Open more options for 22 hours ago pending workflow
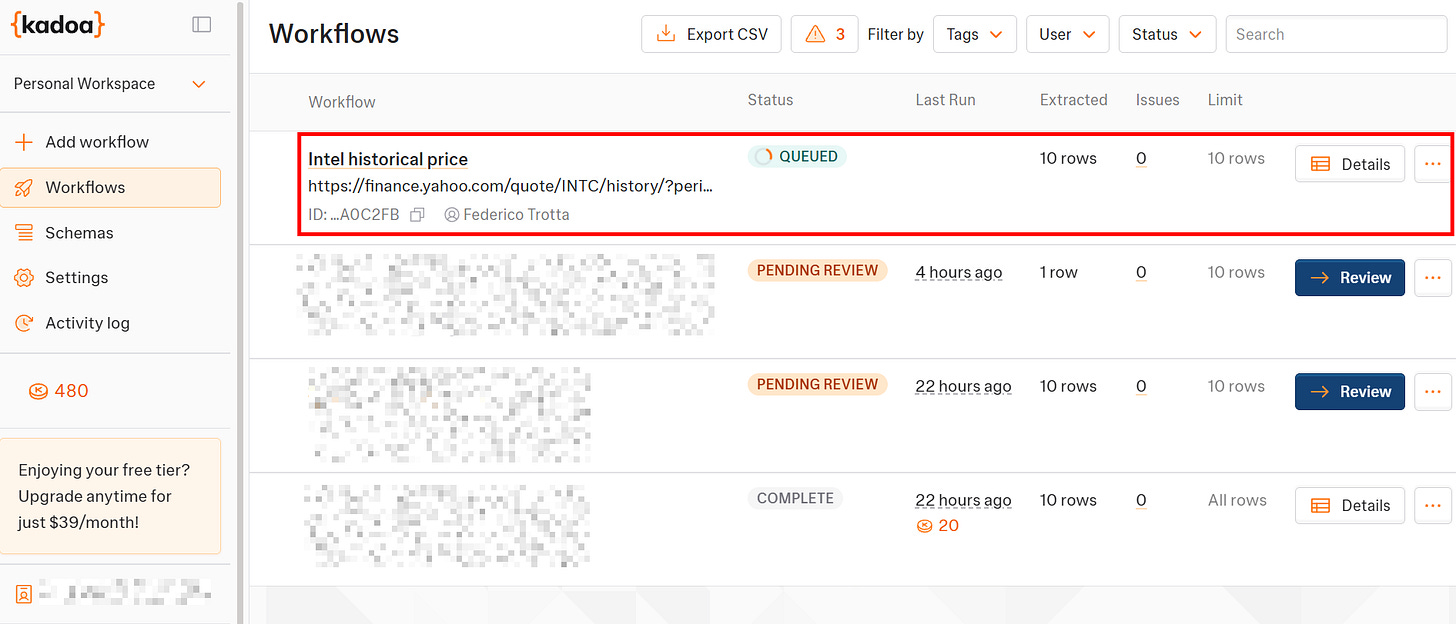 [x=1432, y=392]
